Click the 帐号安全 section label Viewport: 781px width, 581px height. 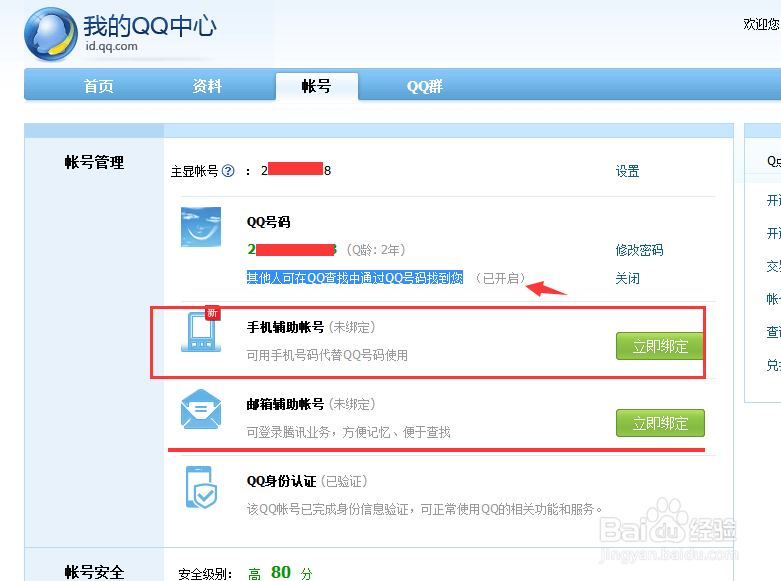coord(94,572)
